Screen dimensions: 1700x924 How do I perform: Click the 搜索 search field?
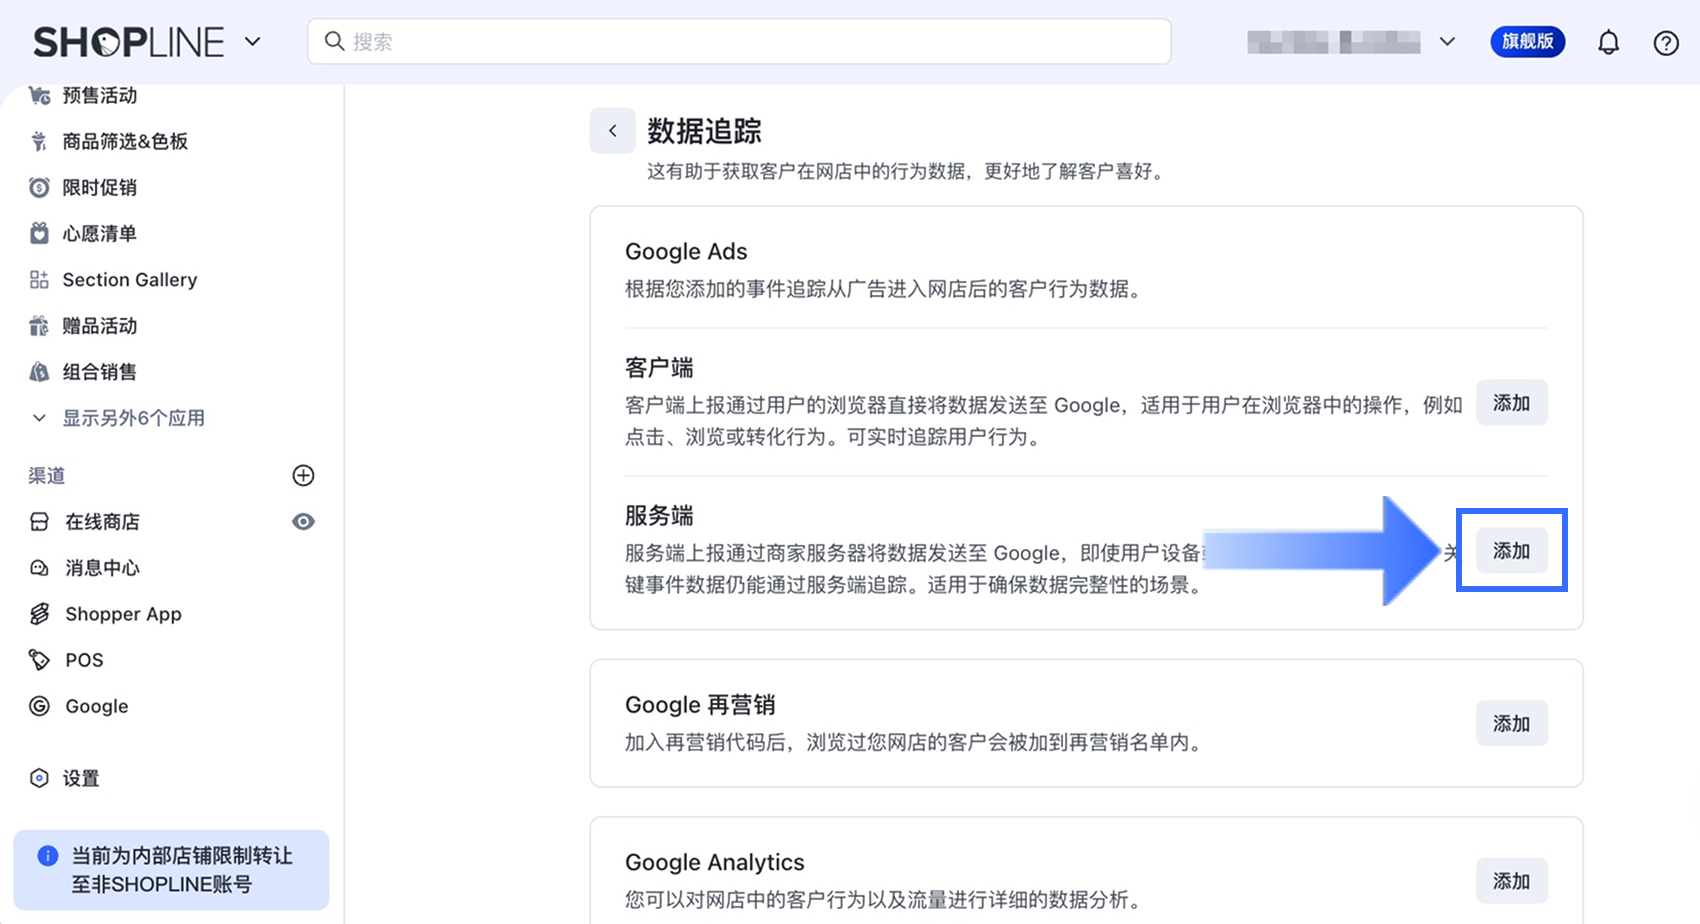click(740, 42)
